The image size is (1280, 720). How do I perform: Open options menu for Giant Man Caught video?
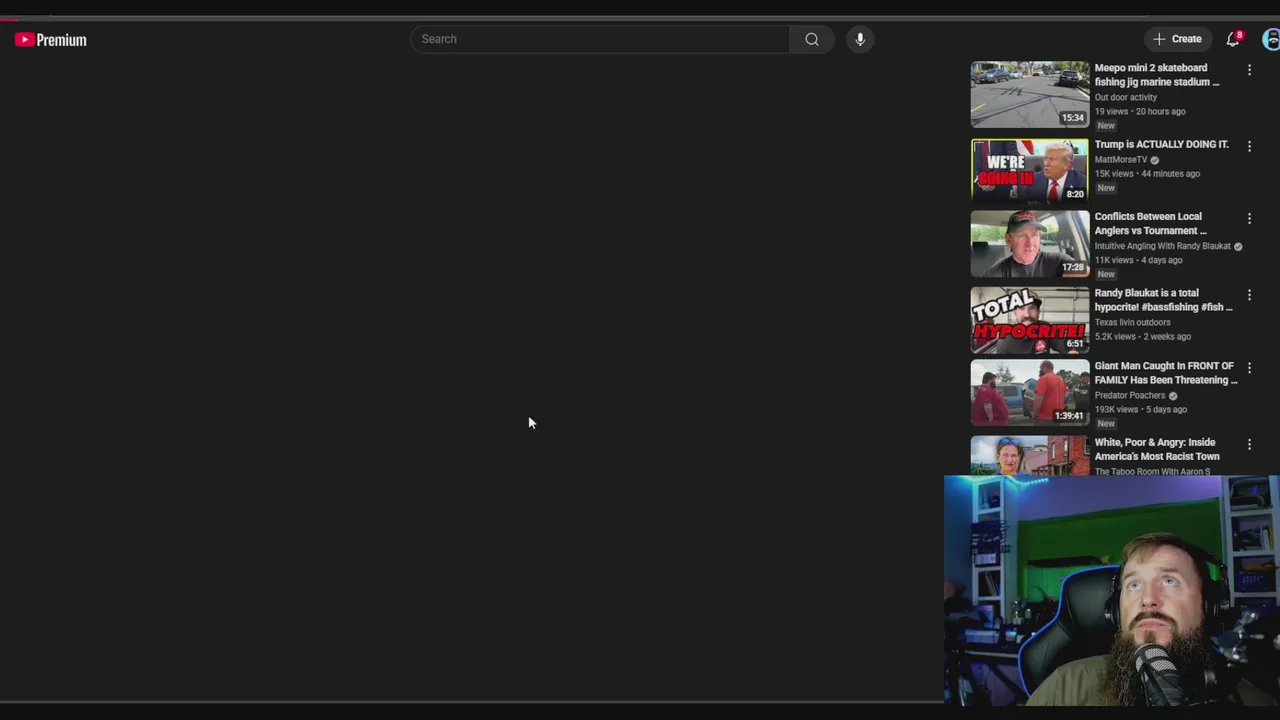1249,368
